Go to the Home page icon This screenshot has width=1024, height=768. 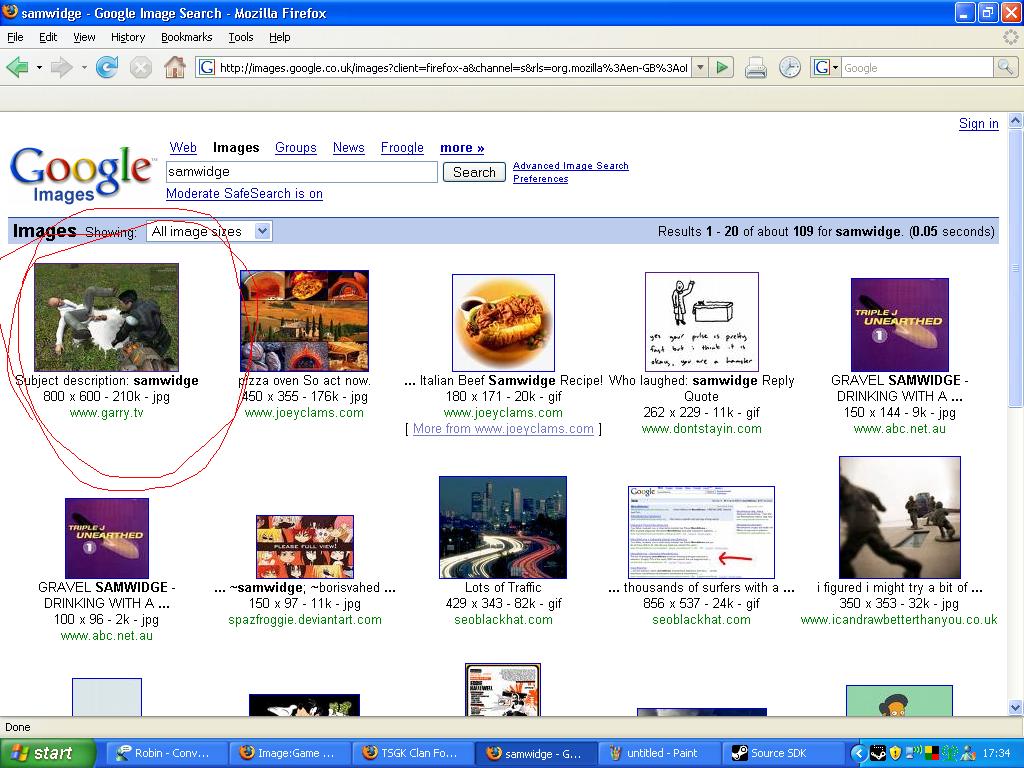click(x=175, y=67)
